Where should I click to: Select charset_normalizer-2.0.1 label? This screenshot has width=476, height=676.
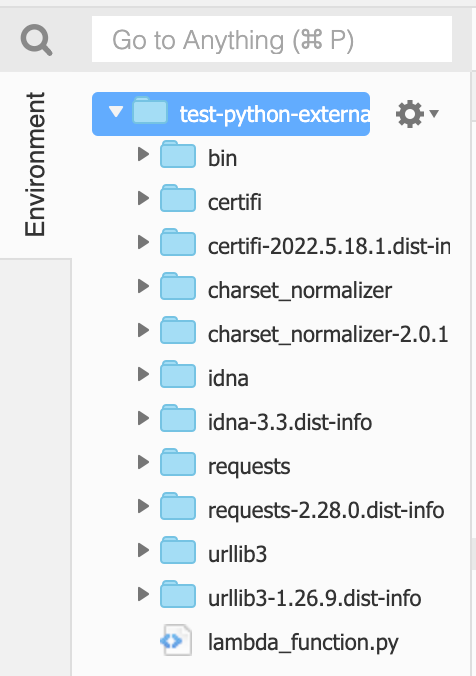329,335
